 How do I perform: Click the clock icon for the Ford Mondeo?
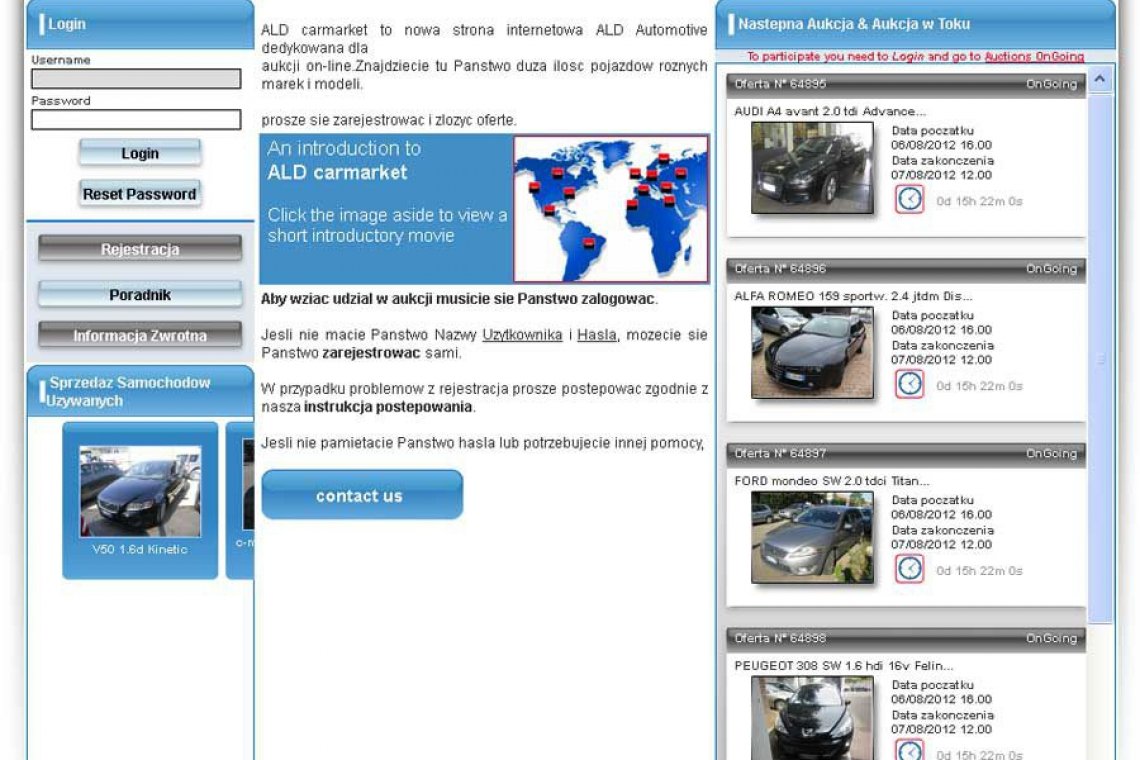(909, 568)
